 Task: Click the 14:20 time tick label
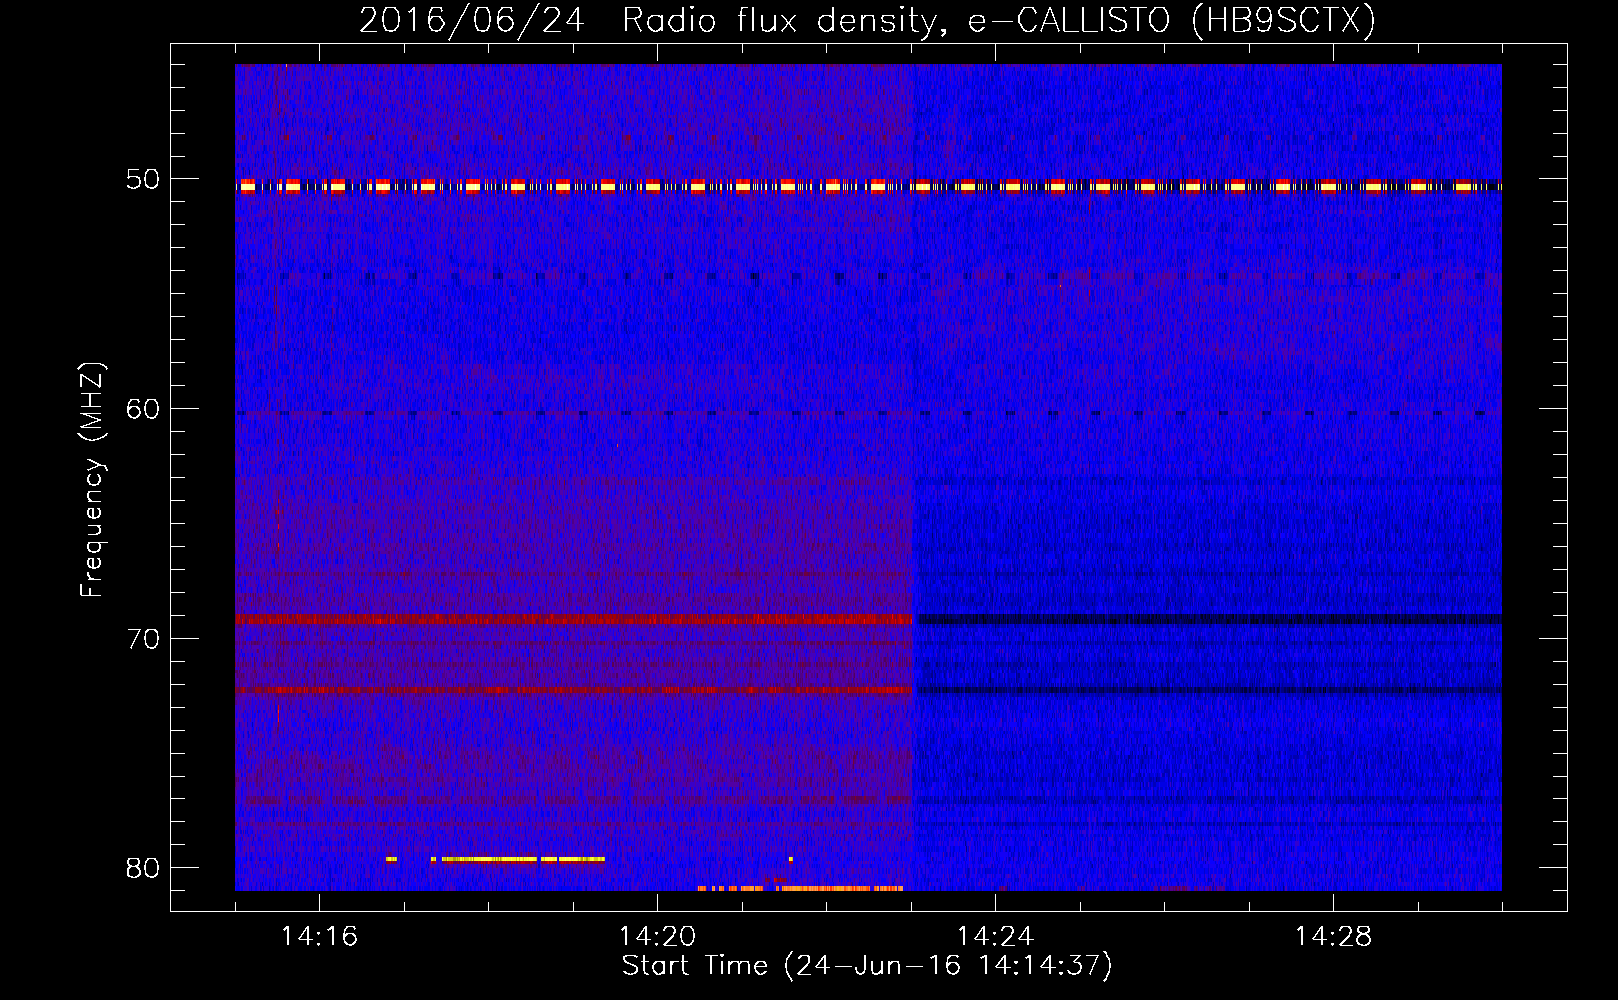657,937
